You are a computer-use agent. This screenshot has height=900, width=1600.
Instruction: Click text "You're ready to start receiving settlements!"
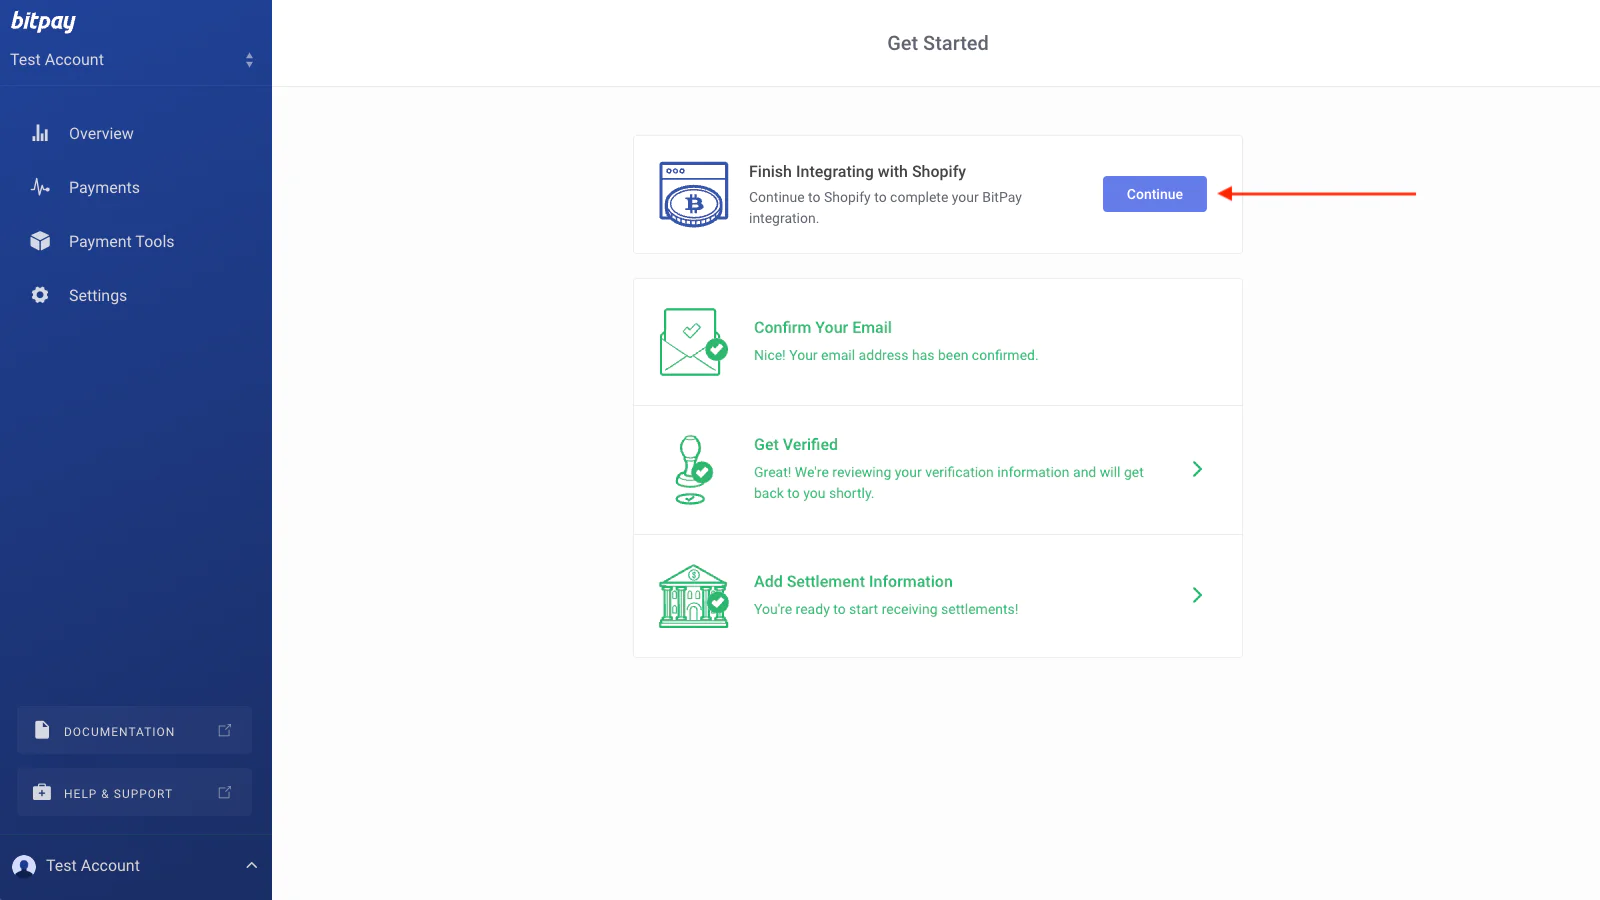(886, 609)
